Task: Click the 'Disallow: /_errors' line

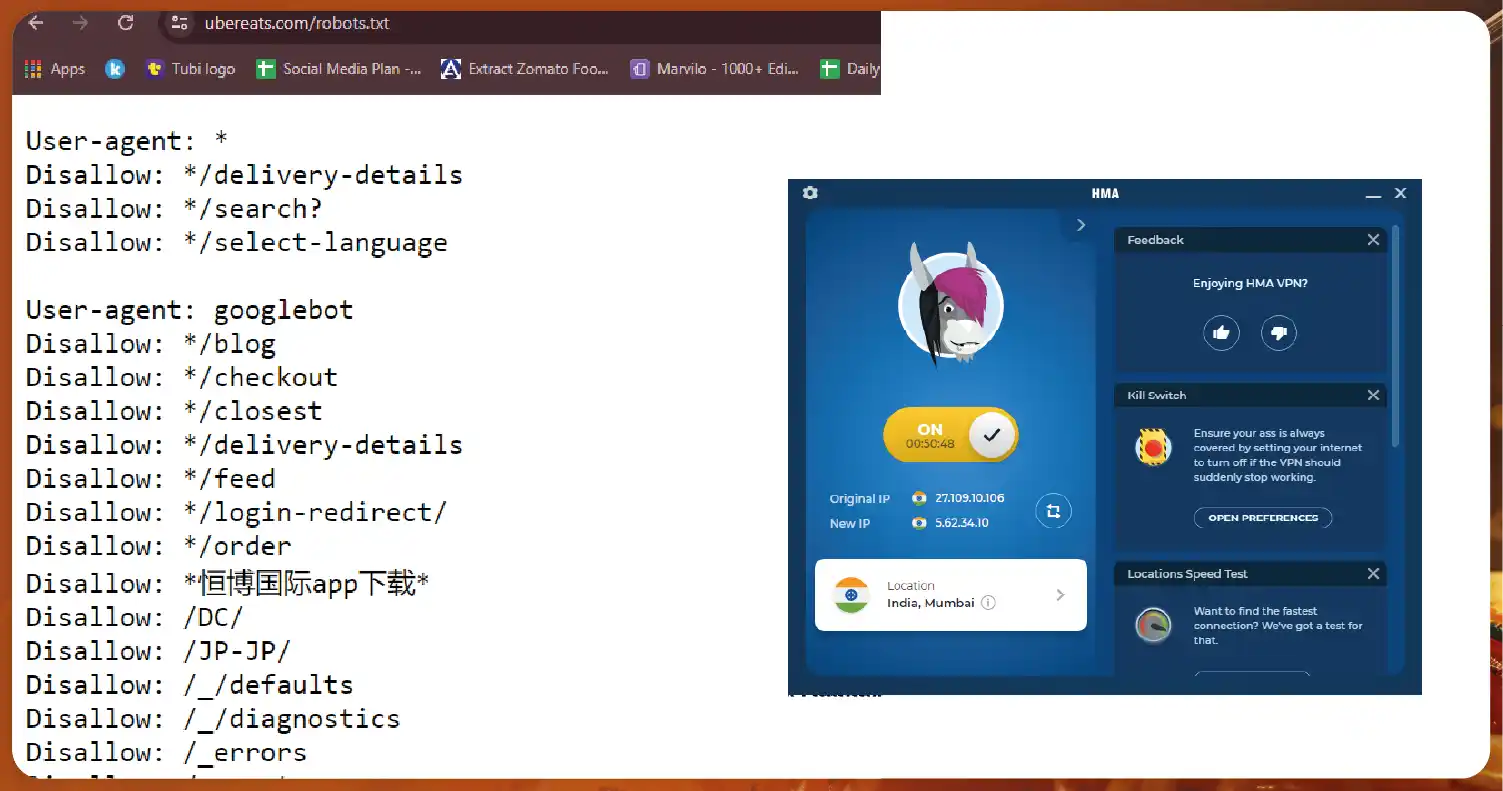Action: click(x=166, y=752)
